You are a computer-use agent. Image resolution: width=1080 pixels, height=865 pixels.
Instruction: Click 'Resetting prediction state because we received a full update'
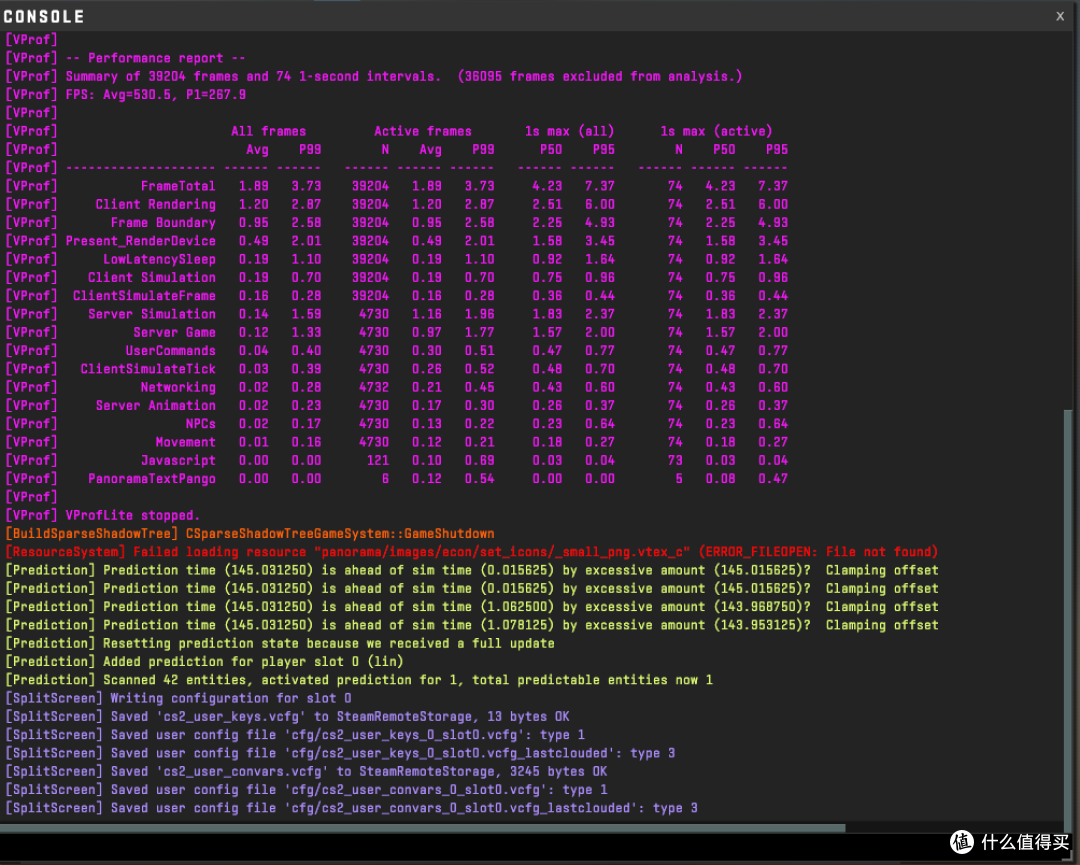[x=329, y=643]
